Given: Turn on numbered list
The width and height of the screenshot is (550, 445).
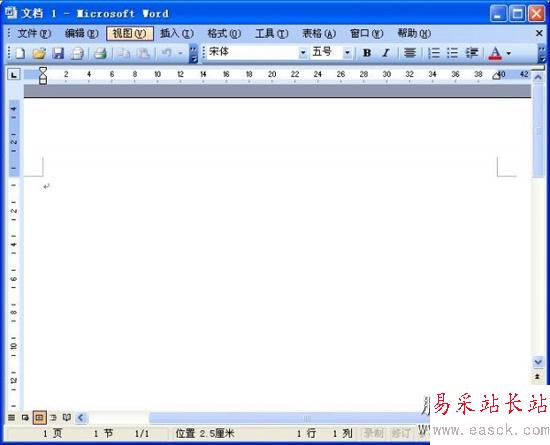Looking at the screenshot, I should (x=434, y=53).
